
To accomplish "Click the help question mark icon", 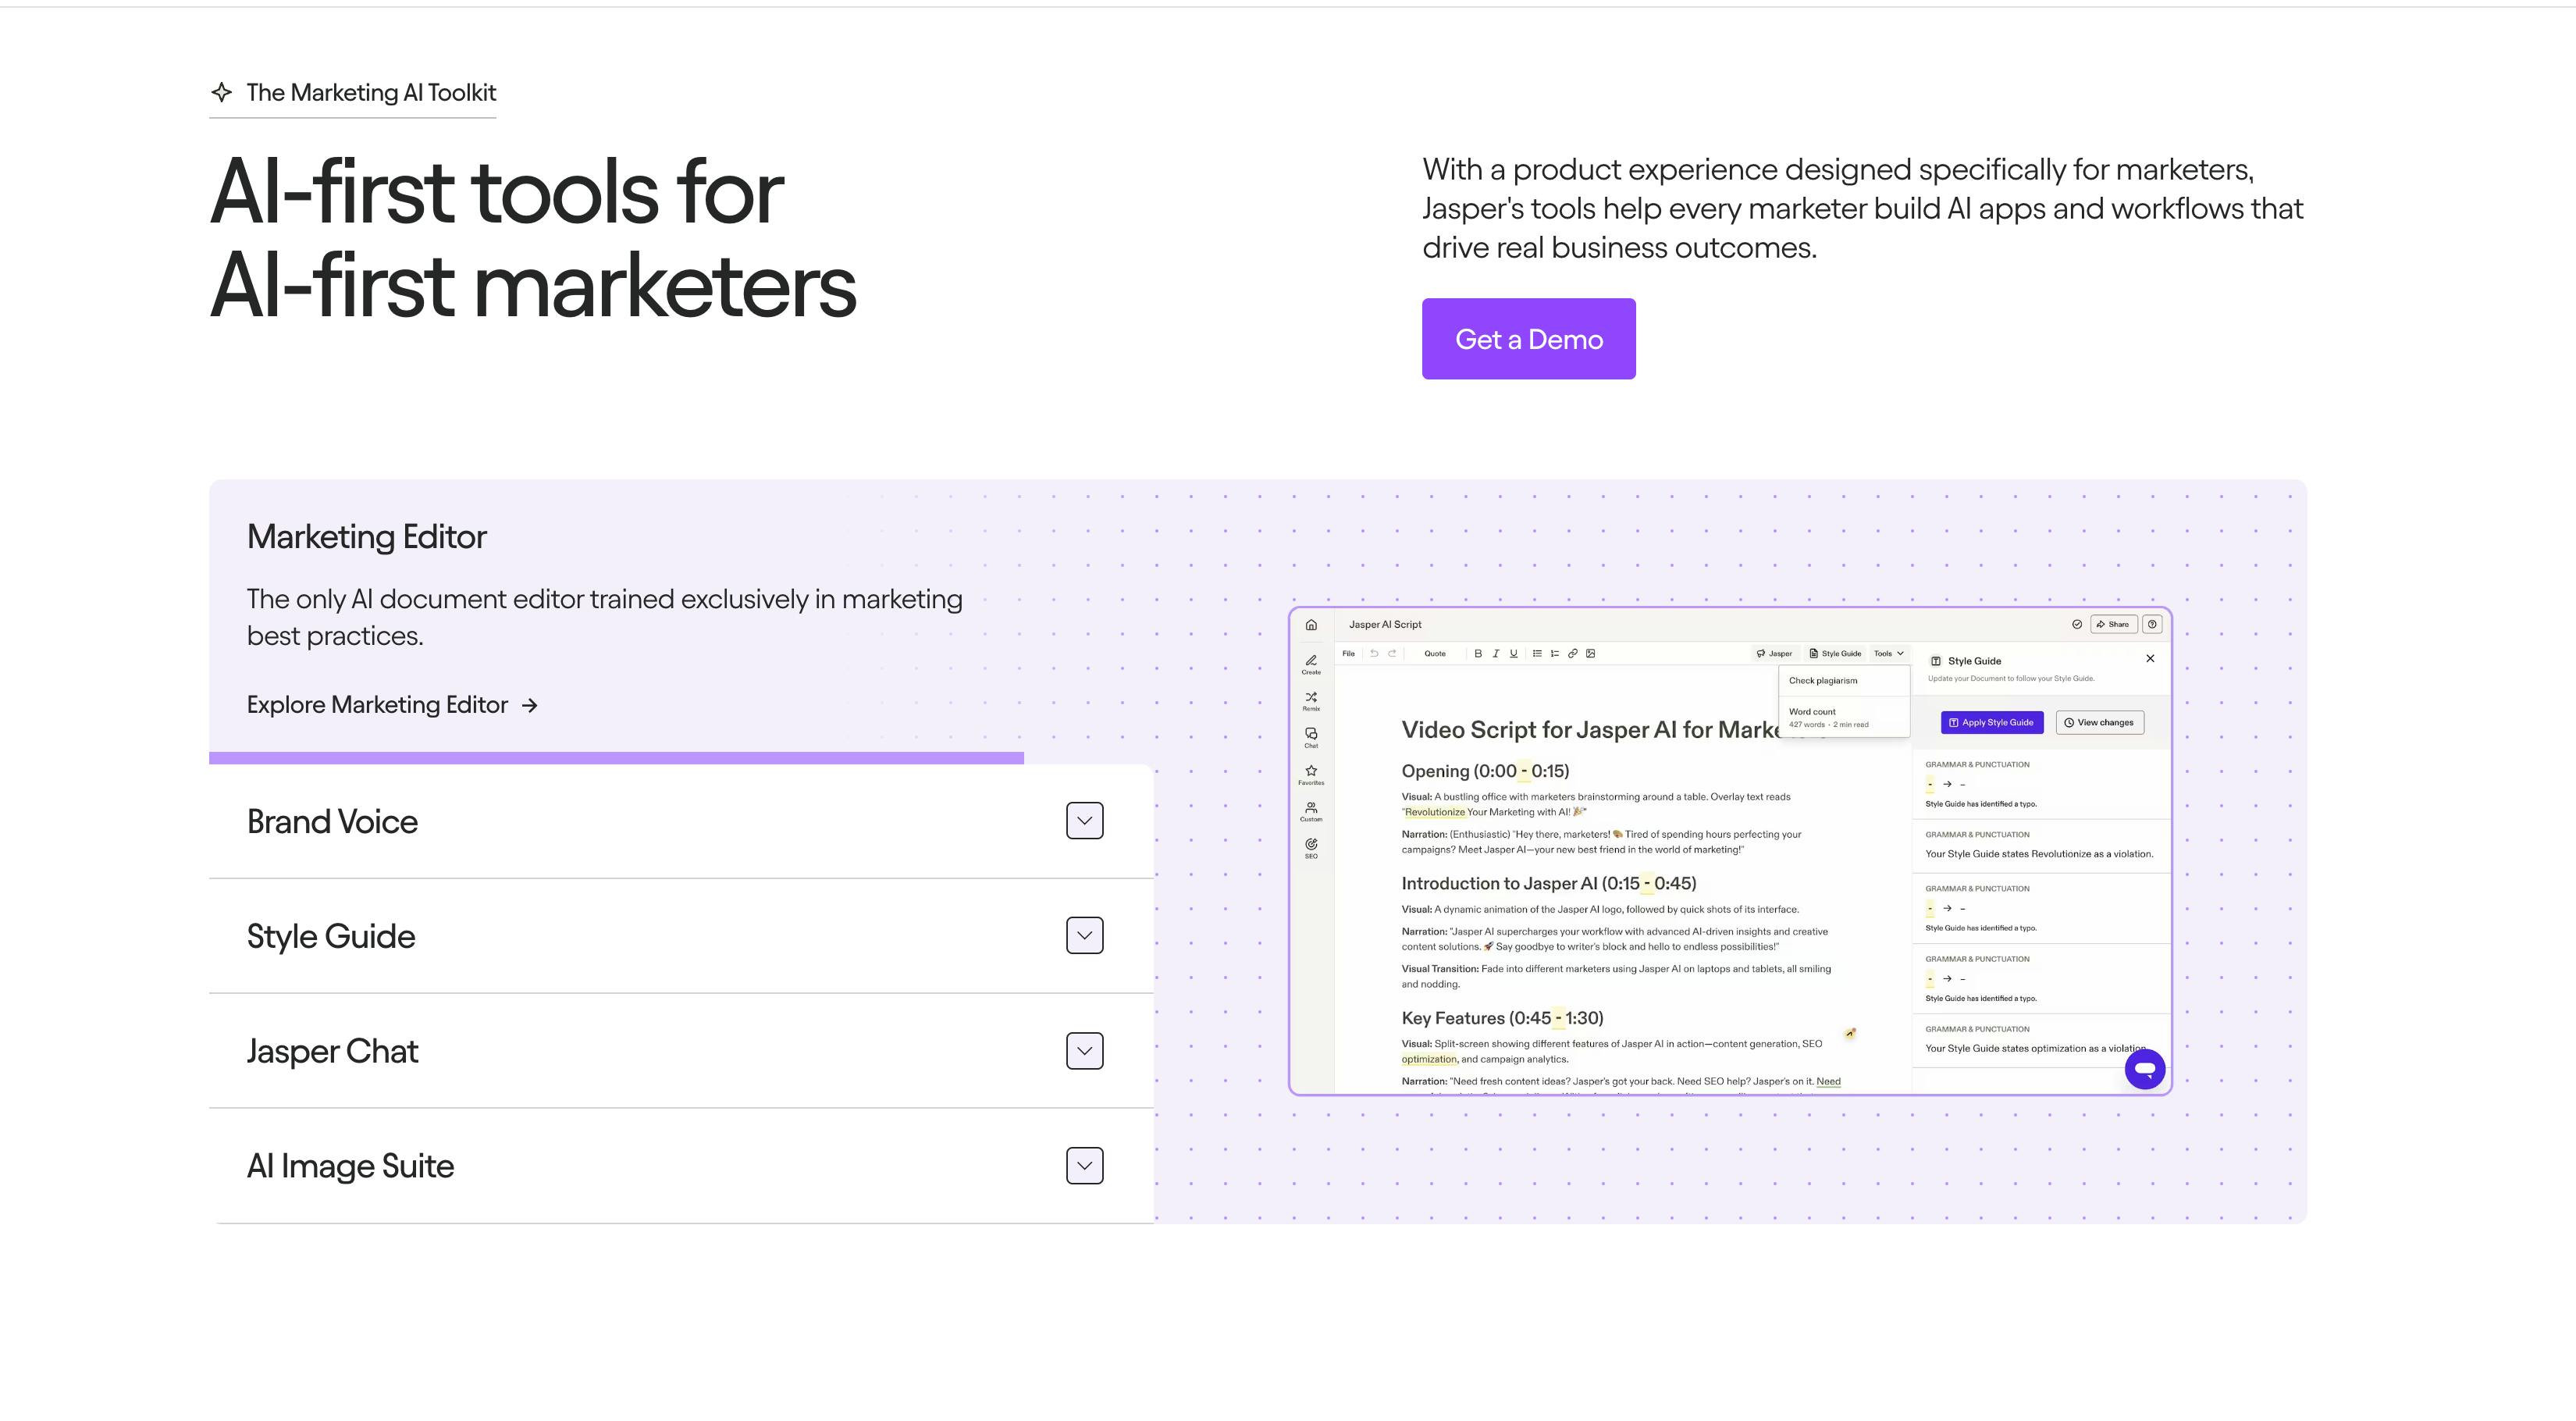I will (2152, 625).
